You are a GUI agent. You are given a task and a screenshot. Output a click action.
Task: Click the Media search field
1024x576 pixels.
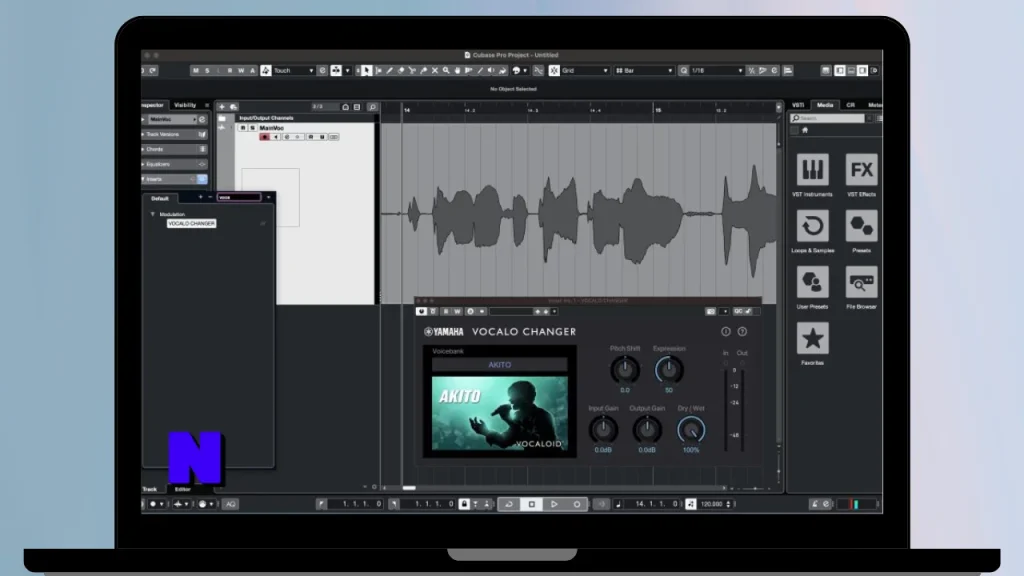click(827, 118)
